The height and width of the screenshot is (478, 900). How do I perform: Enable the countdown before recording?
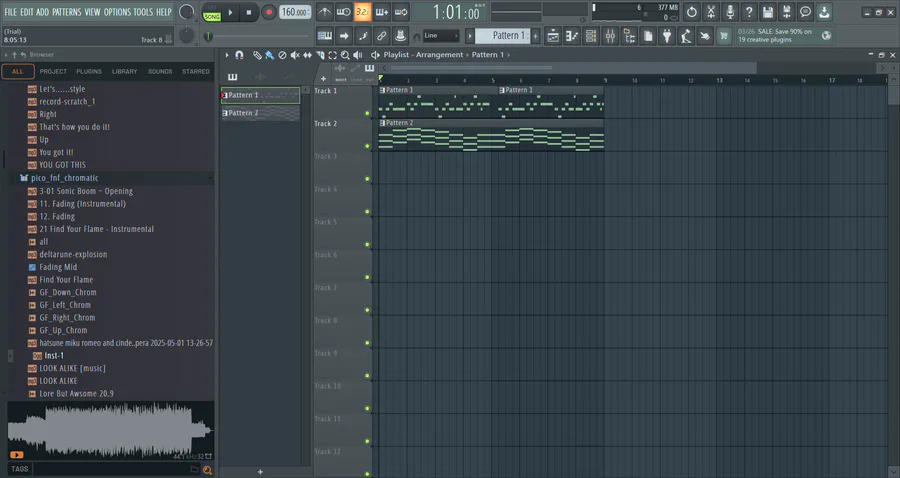pyautogui.click(x=363, y=11)
